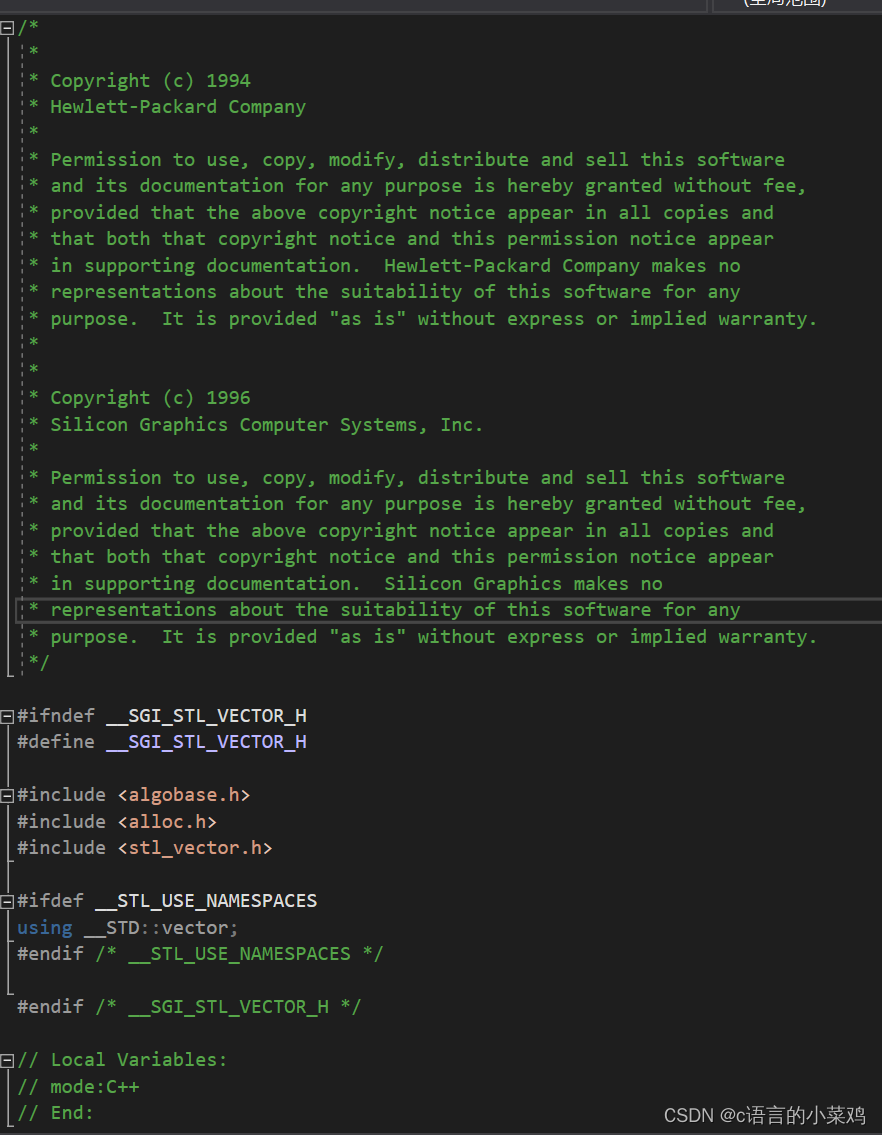Collapse the Local Variables comment block
Image resolution: width=882 pixels, height=1135 pixels.
click(8, 1060)
